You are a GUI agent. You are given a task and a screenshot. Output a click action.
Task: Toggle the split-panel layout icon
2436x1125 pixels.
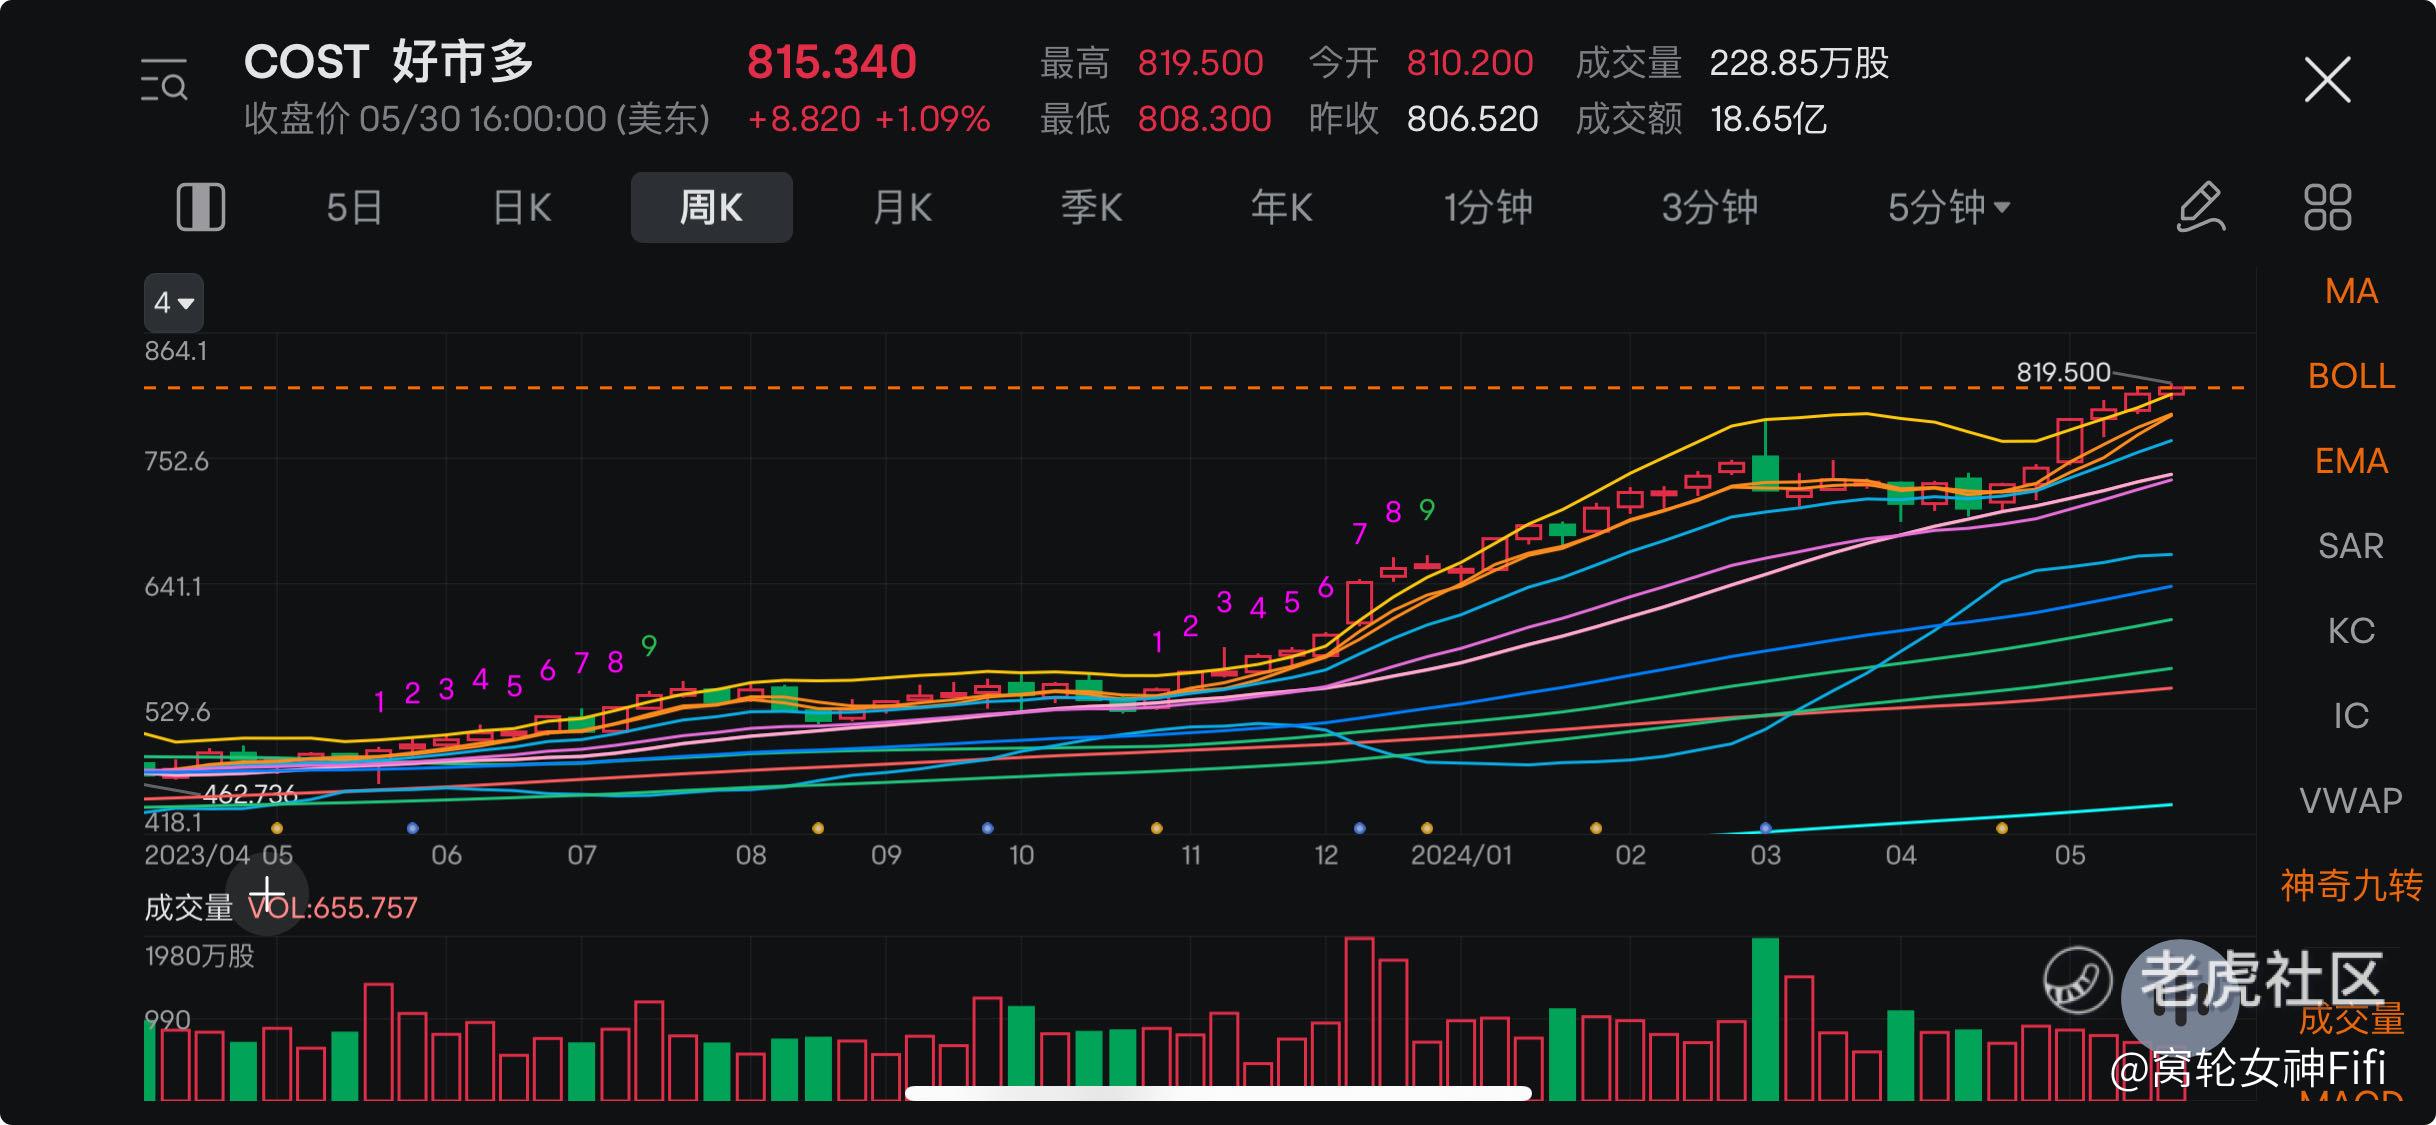(x=201, y=208)
